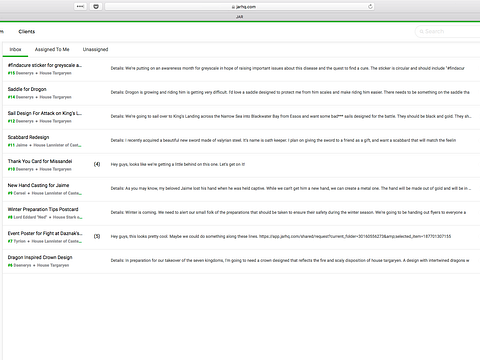Click the #12 Daenerys House Targaryen subtitle

(40, 121)
